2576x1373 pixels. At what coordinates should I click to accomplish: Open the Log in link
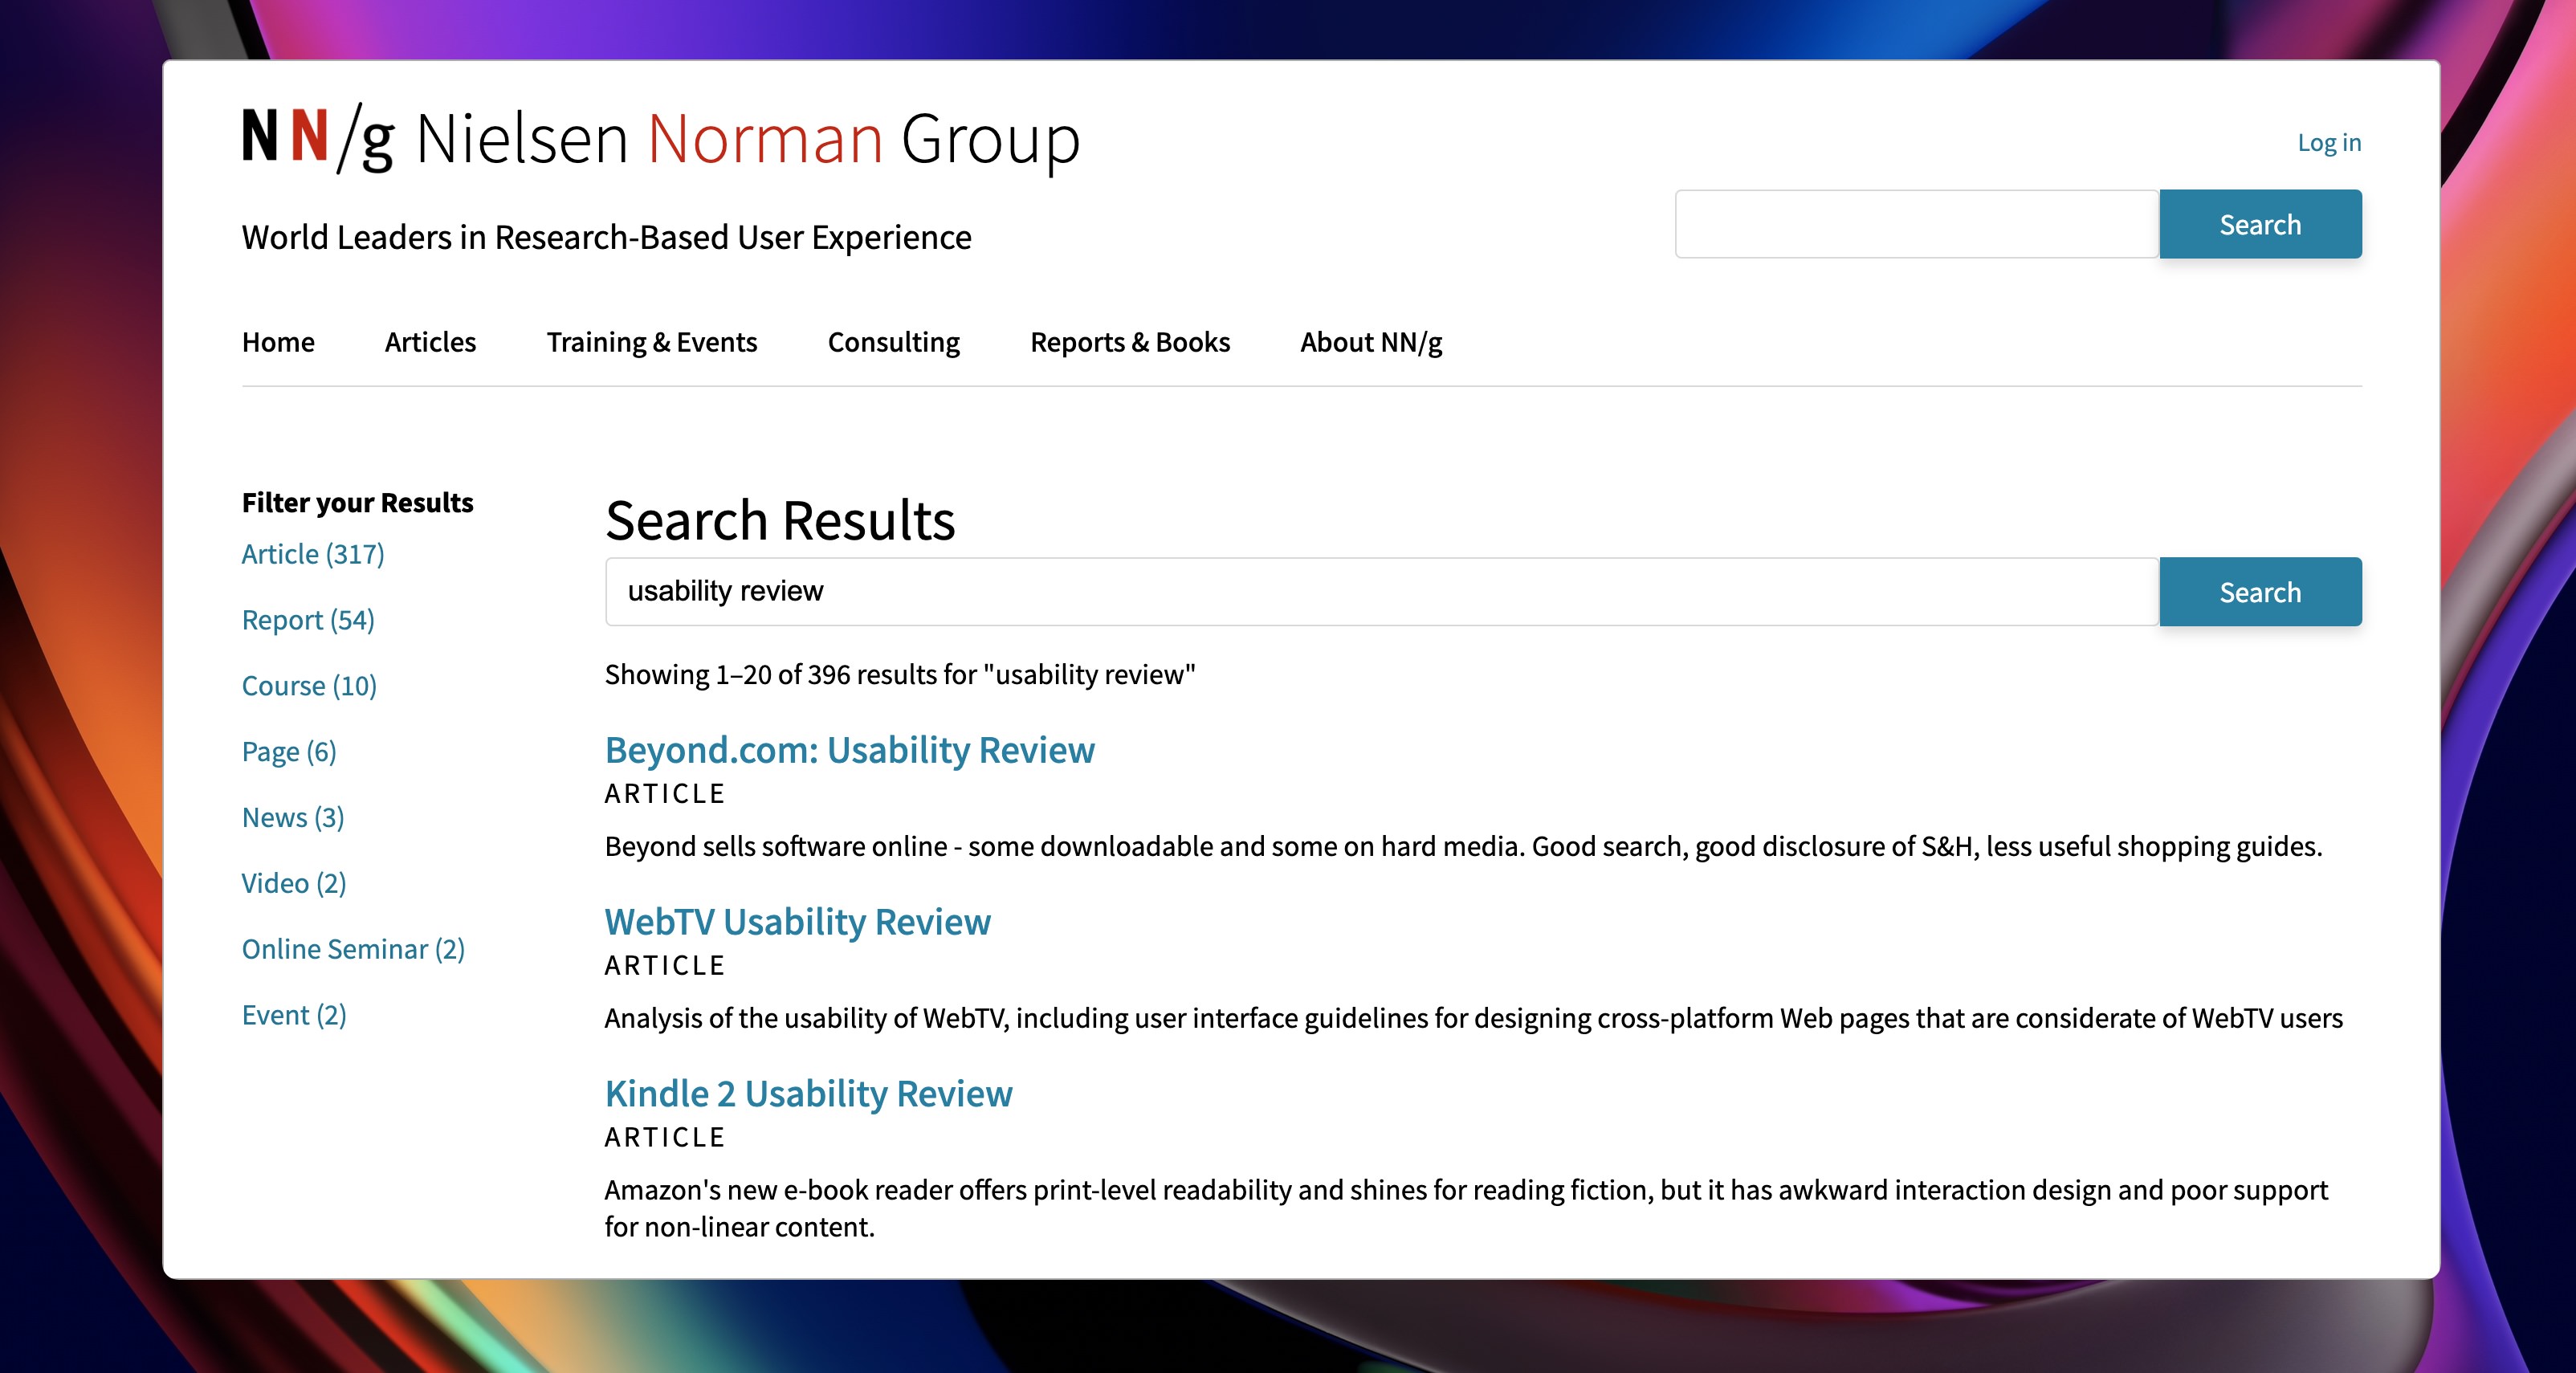[2328, 142]
